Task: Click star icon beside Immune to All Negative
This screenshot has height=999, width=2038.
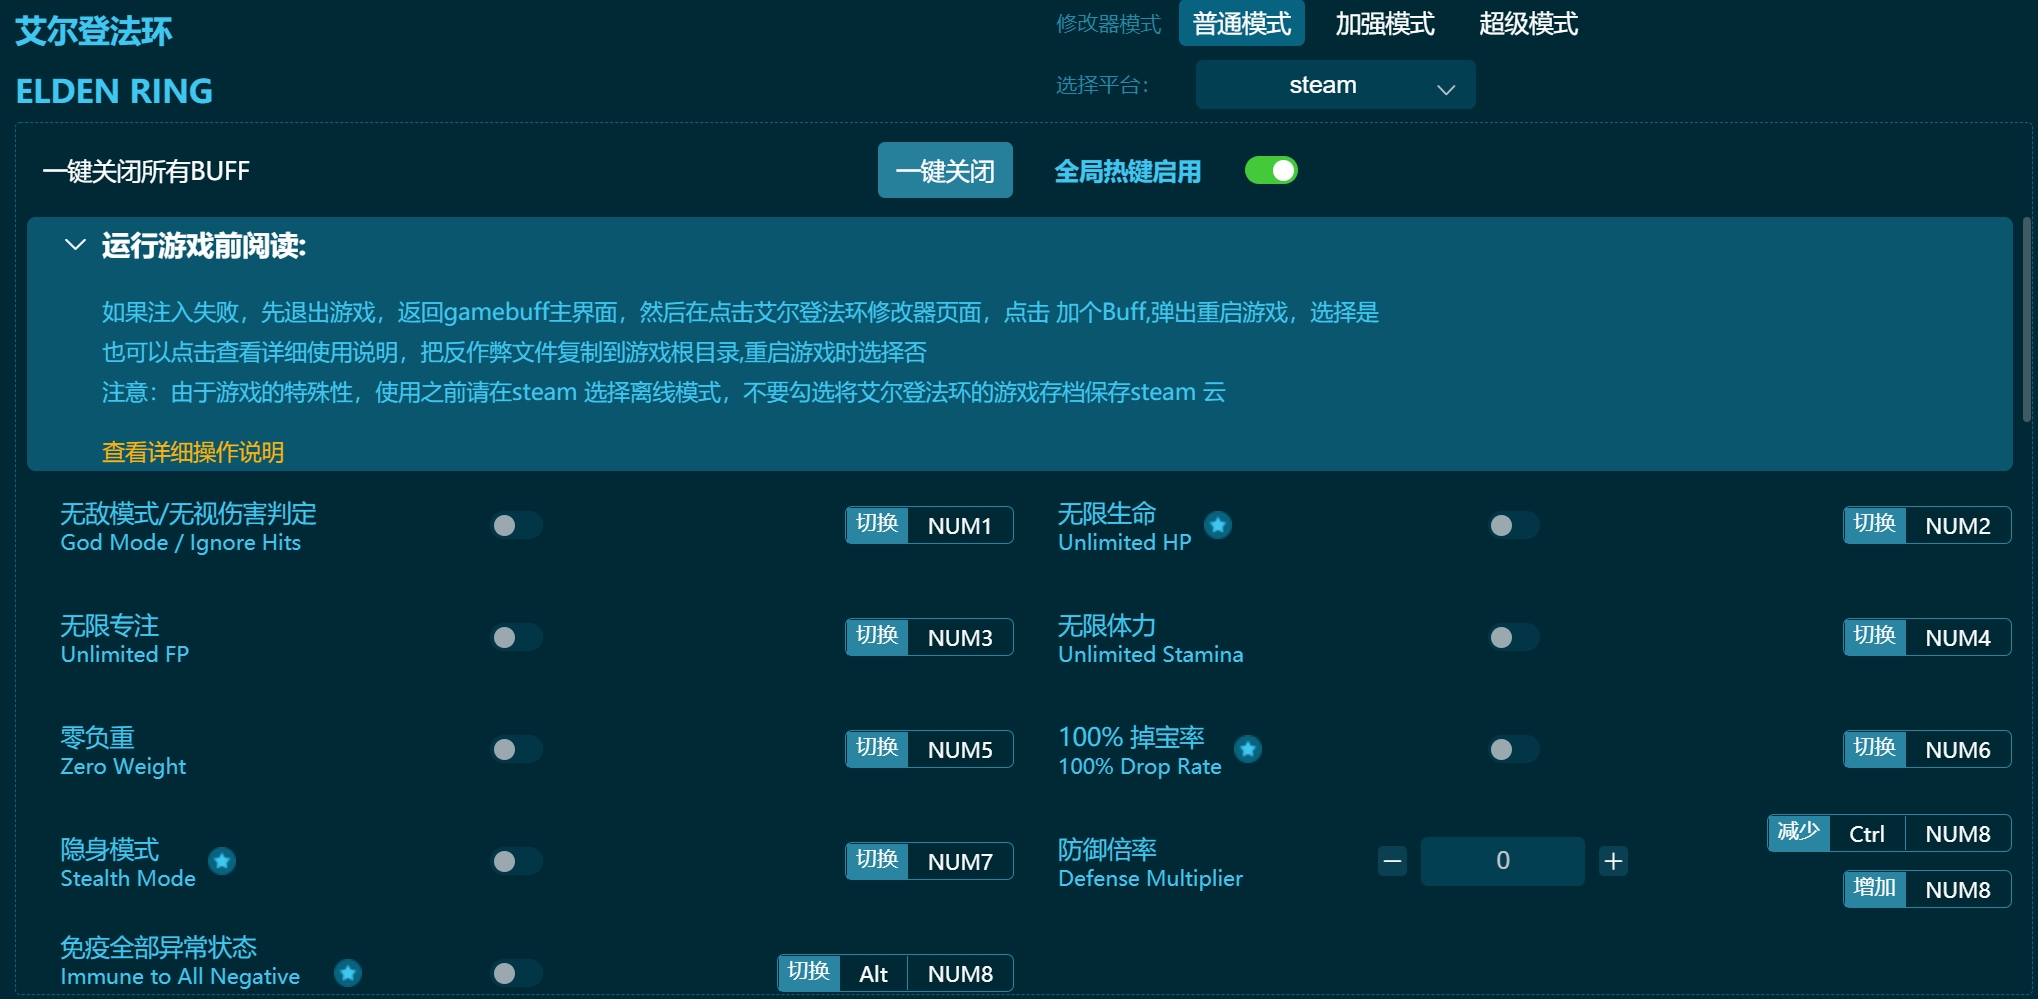Action: pyautogui.click(x=348, y=973)
